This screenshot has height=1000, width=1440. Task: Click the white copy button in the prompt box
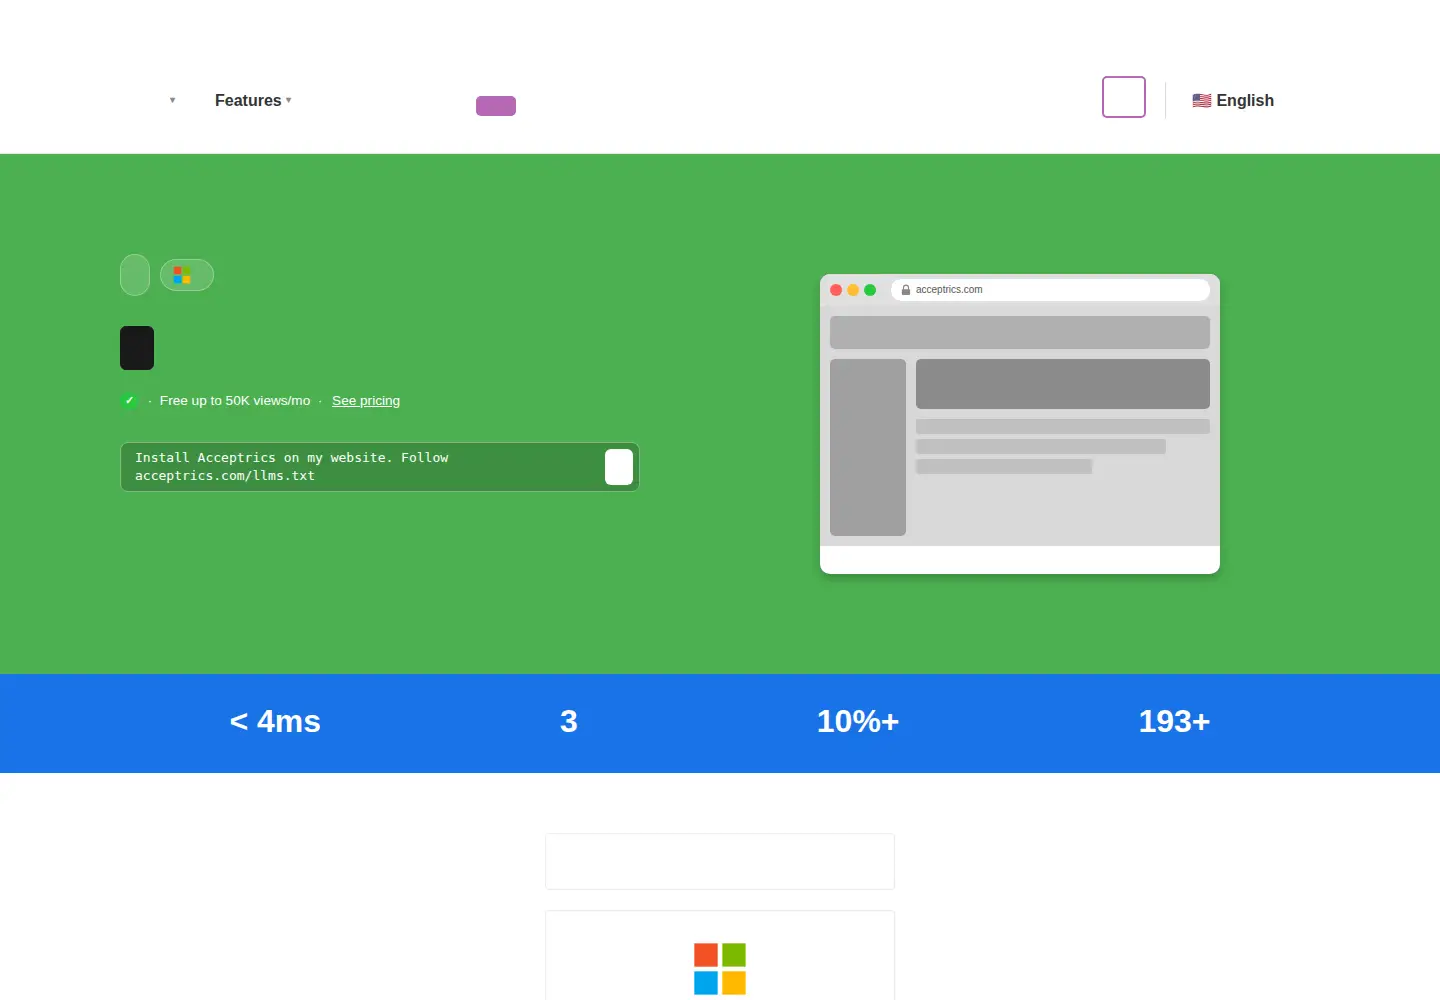pos(619,467)
